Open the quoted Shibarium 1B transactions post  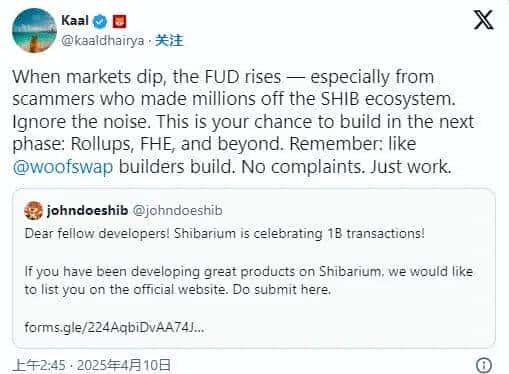point(254,268)
